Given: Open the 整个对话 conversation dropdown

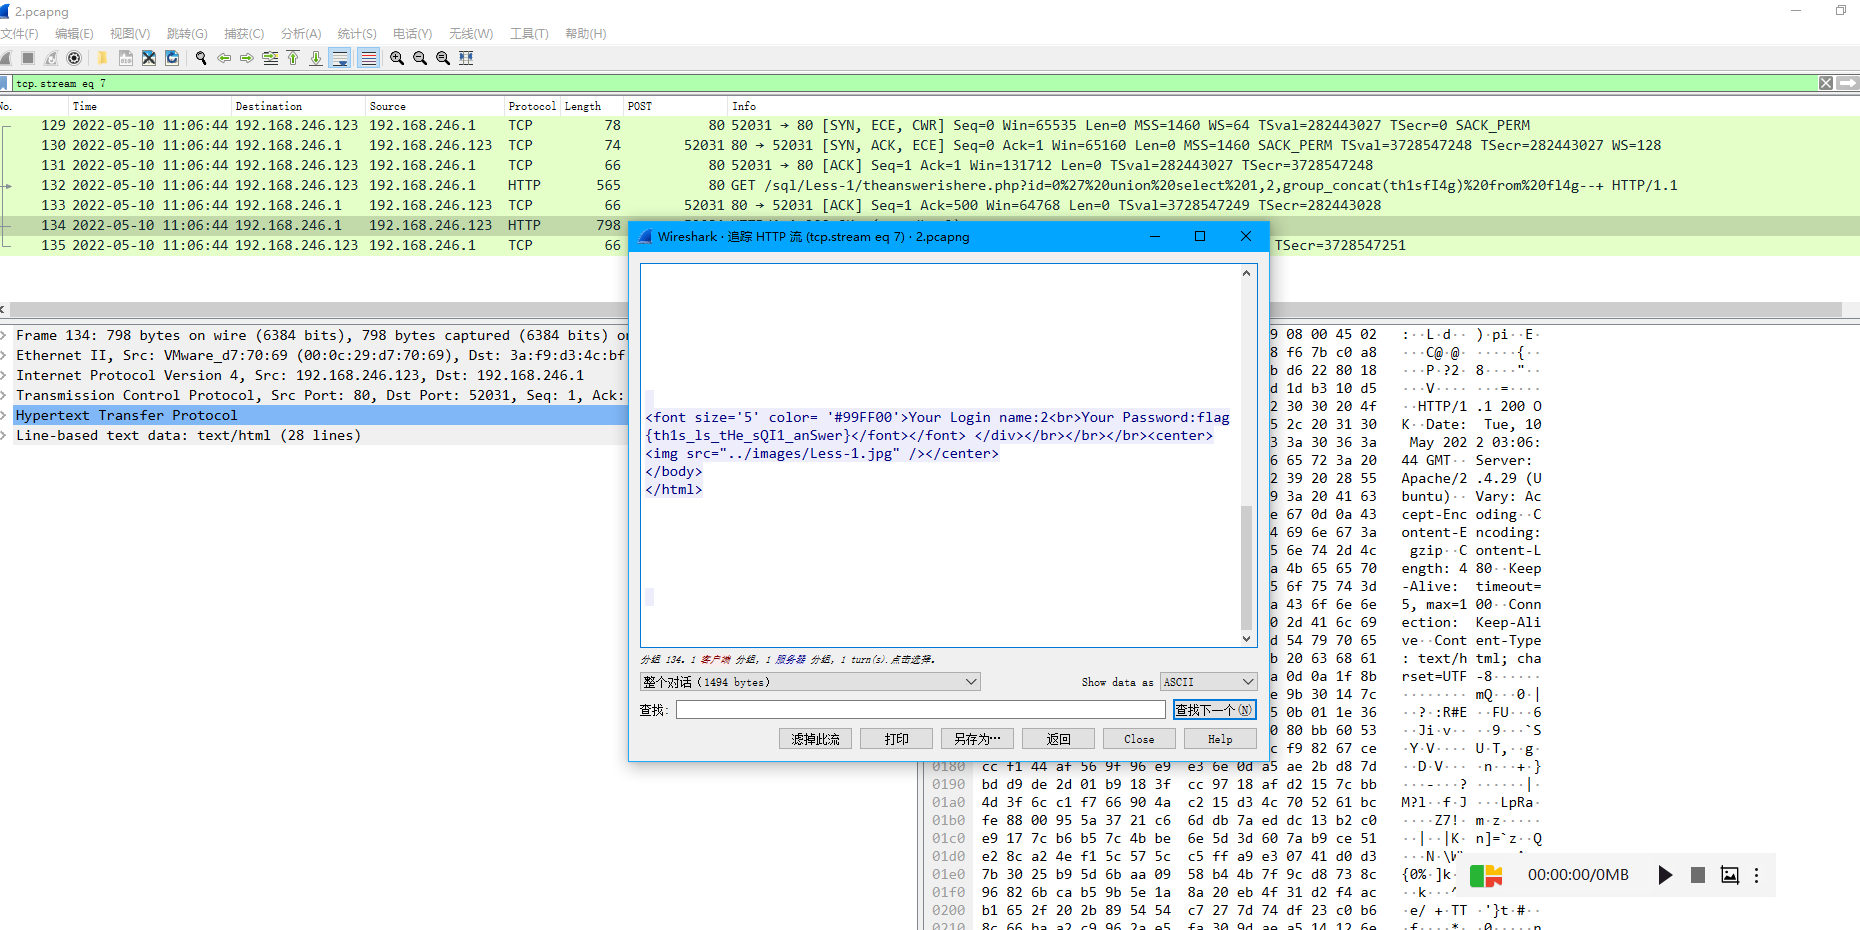Looking at the screenshot, I should click(810, 682).
